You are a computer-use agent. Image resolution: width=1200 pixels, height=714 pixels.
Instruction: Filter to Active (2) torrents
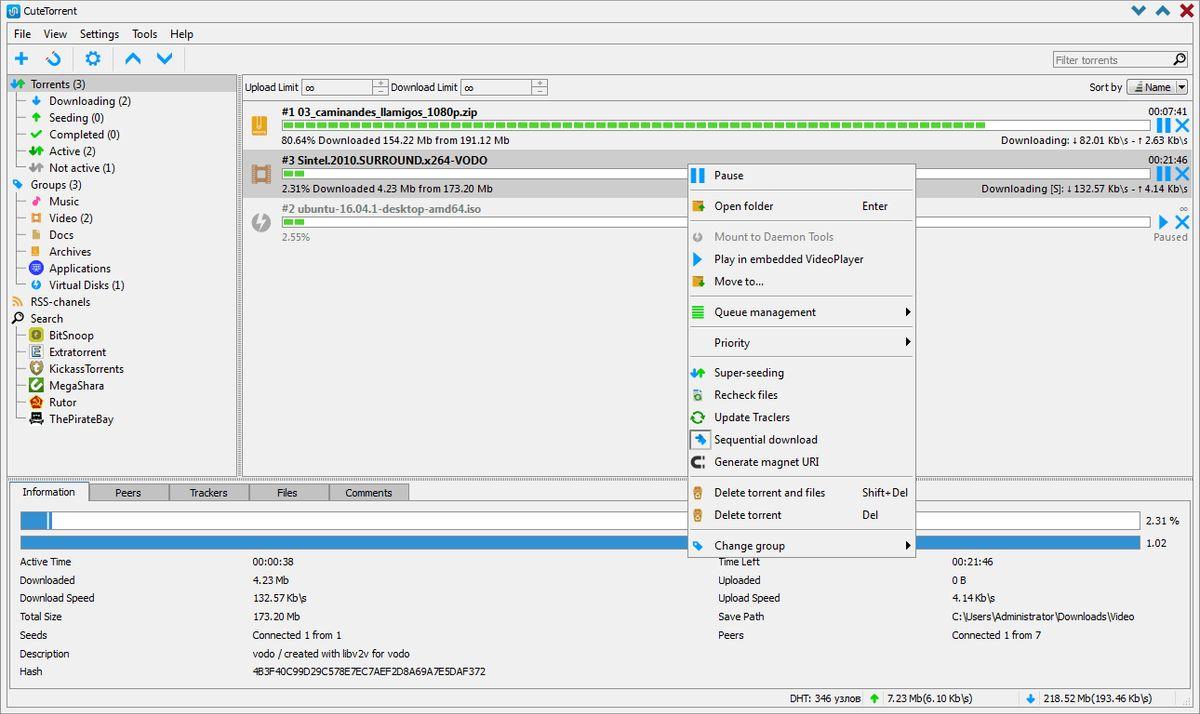pos(72,151)
